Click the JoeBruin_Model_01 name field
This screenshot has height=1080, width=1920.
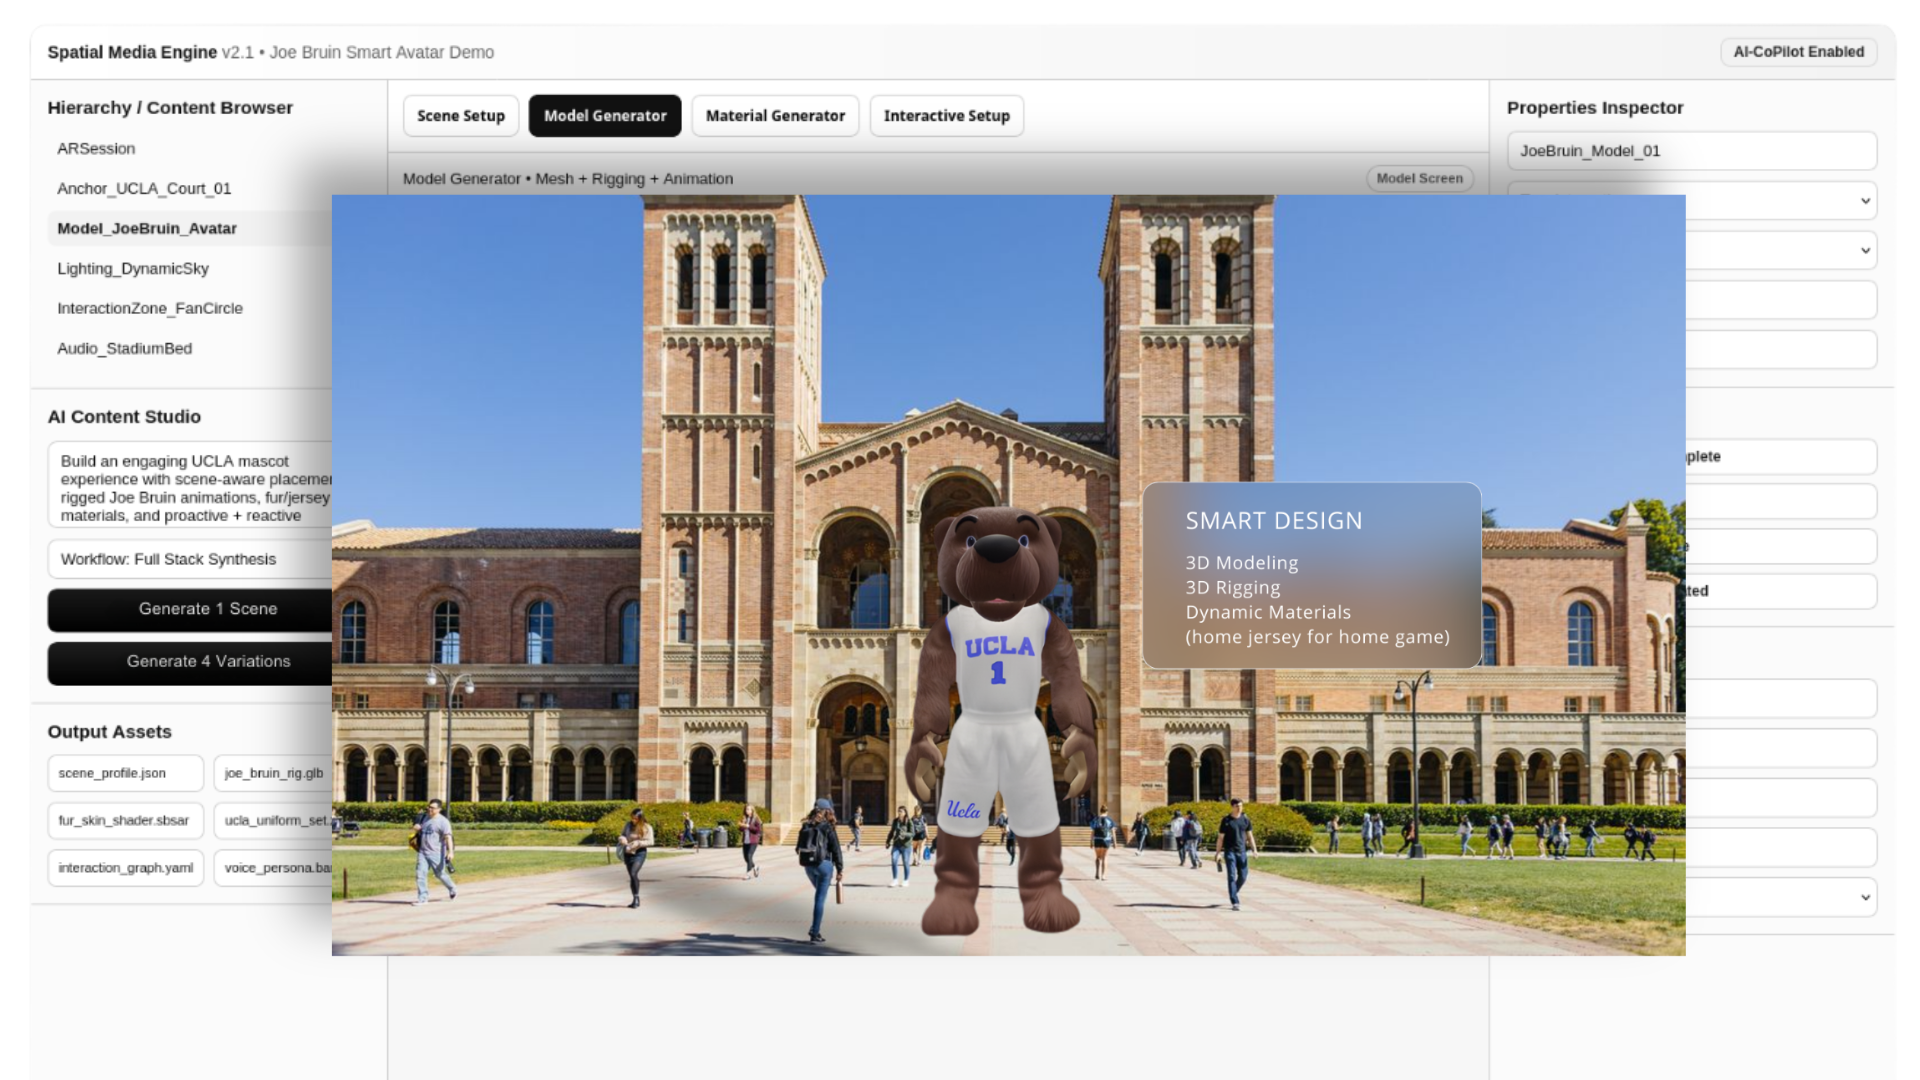click(x=1691, y=151)
